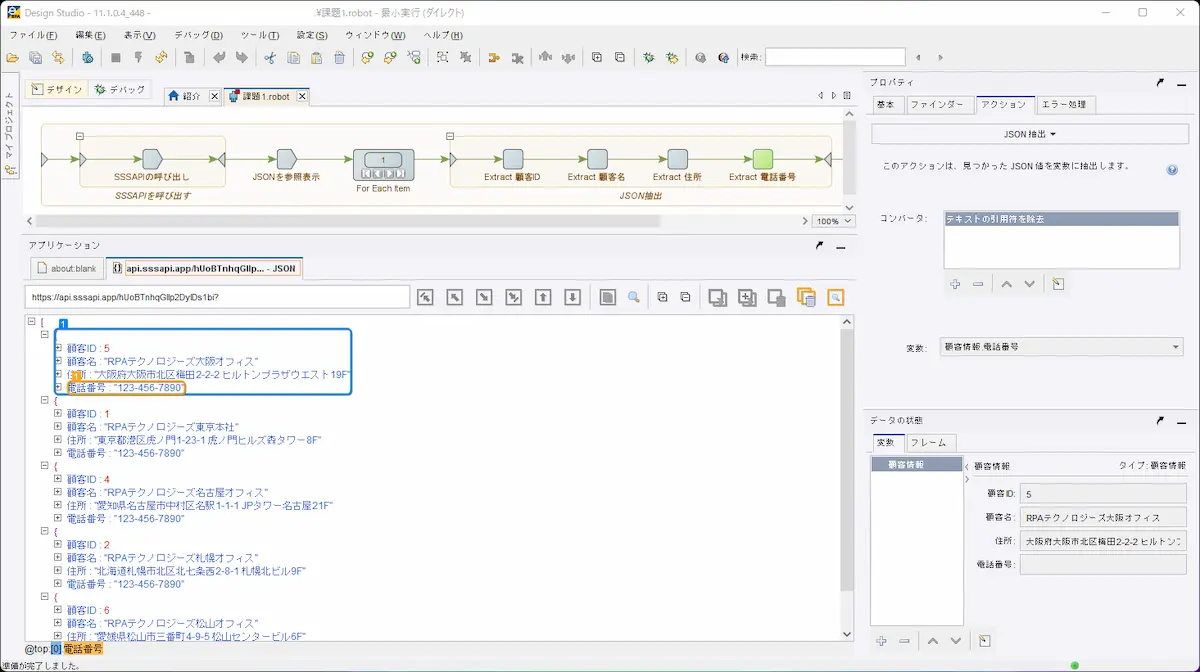Click the JSONを参照表示 step node
This screenshot has height=672, width=1200.
click(x=286, y=159)
